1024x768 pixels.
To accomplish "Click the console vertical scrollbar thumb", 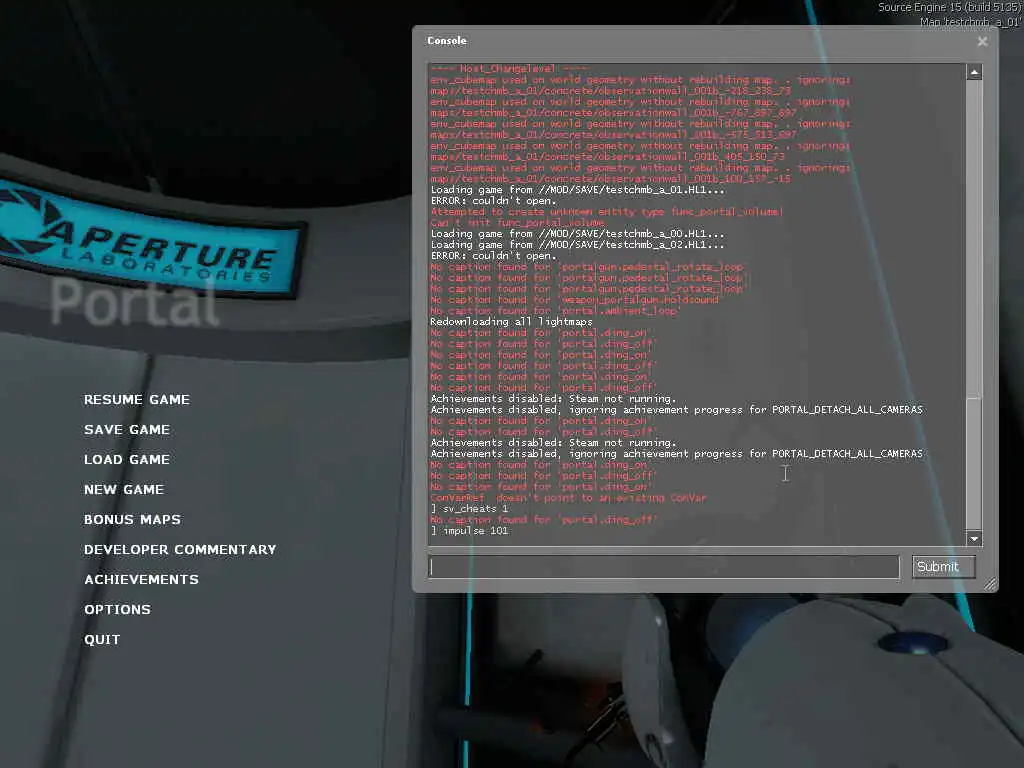I will click(x=974, y=462).
